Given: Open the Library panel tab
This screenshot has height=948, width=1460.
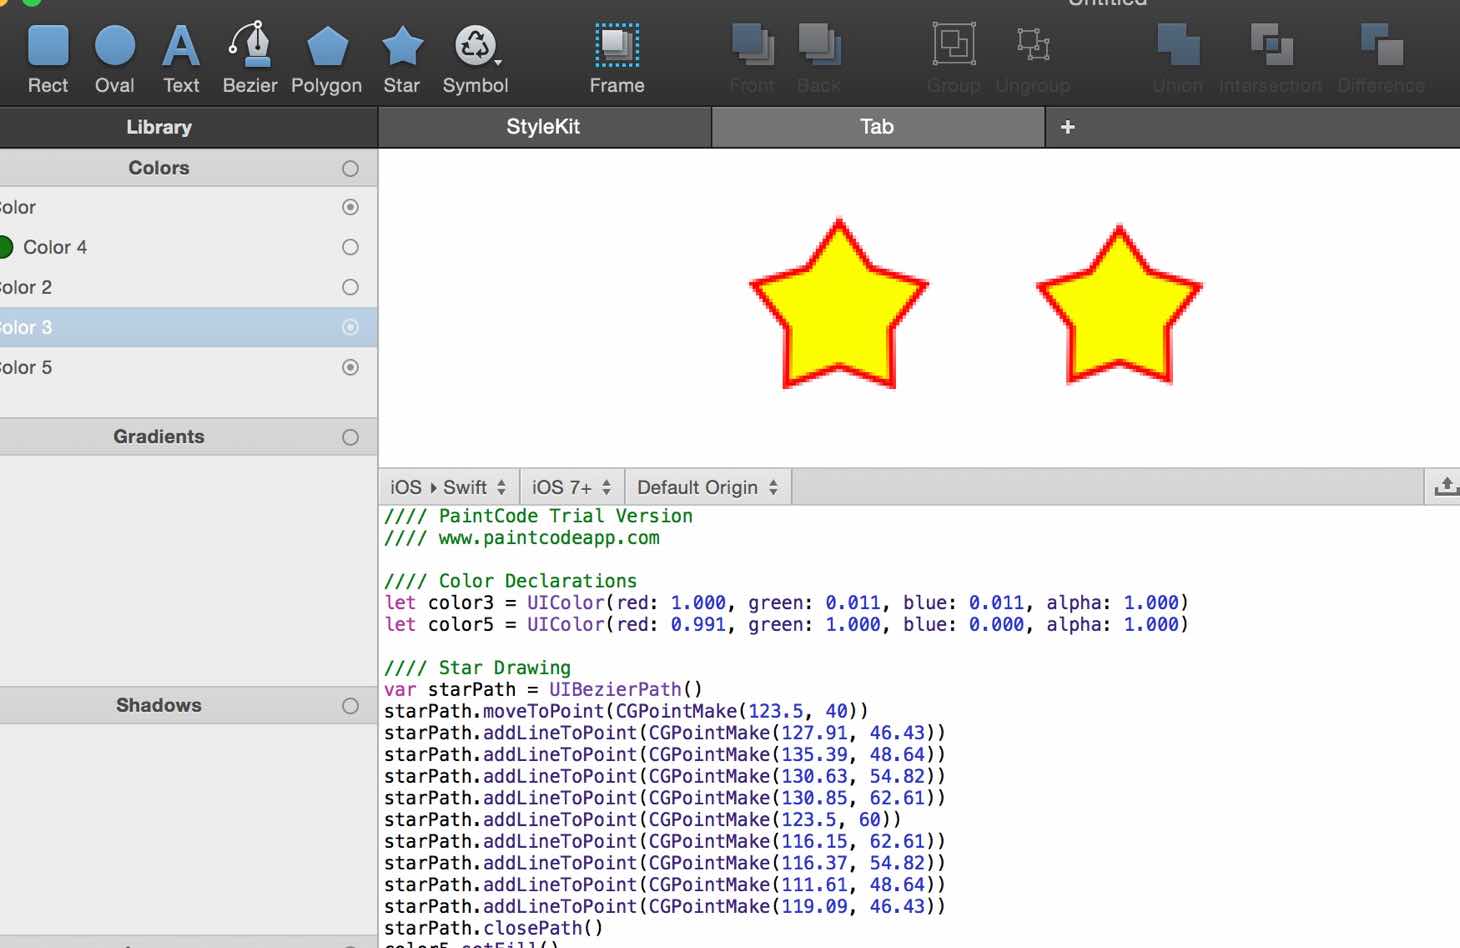Looking at the screenshot, I should tap(159, 127).
